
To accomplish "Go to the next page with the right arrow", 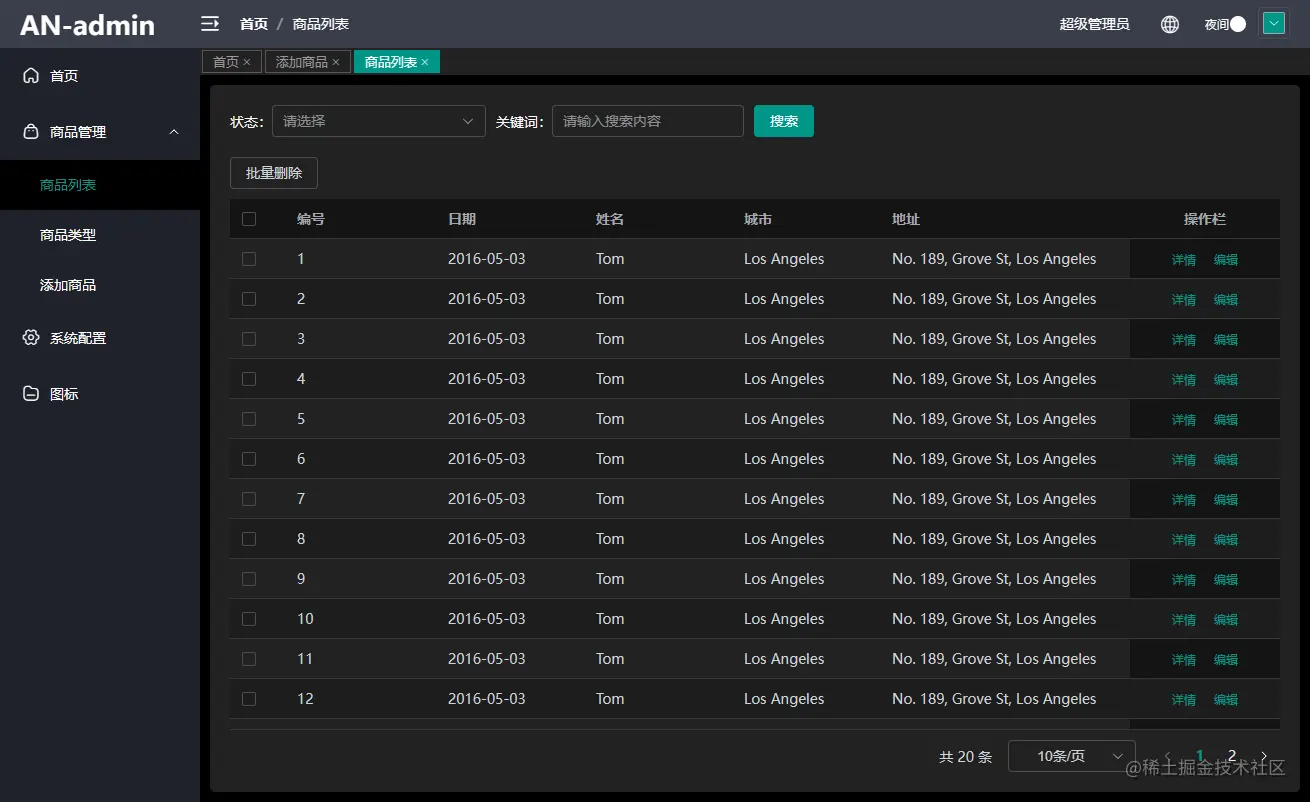I will pyautogui.click(x=1264, y=756).
